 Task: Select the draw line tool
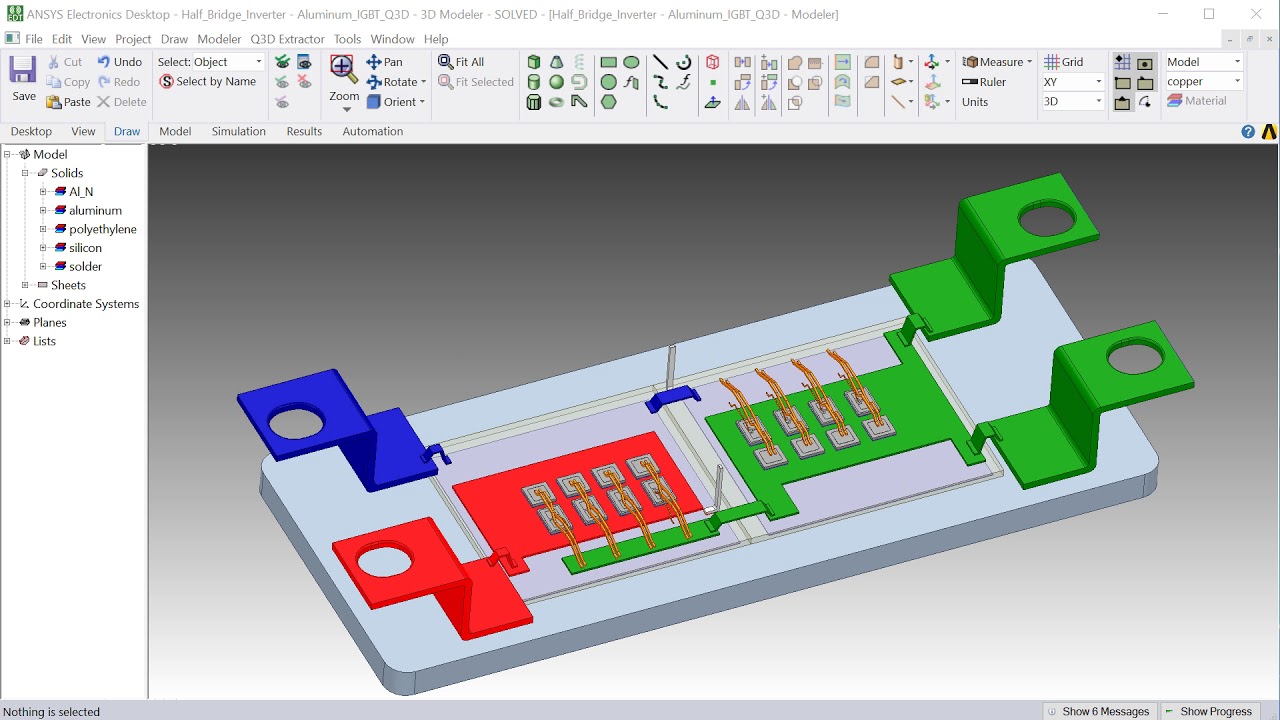(x=660, y=62)
